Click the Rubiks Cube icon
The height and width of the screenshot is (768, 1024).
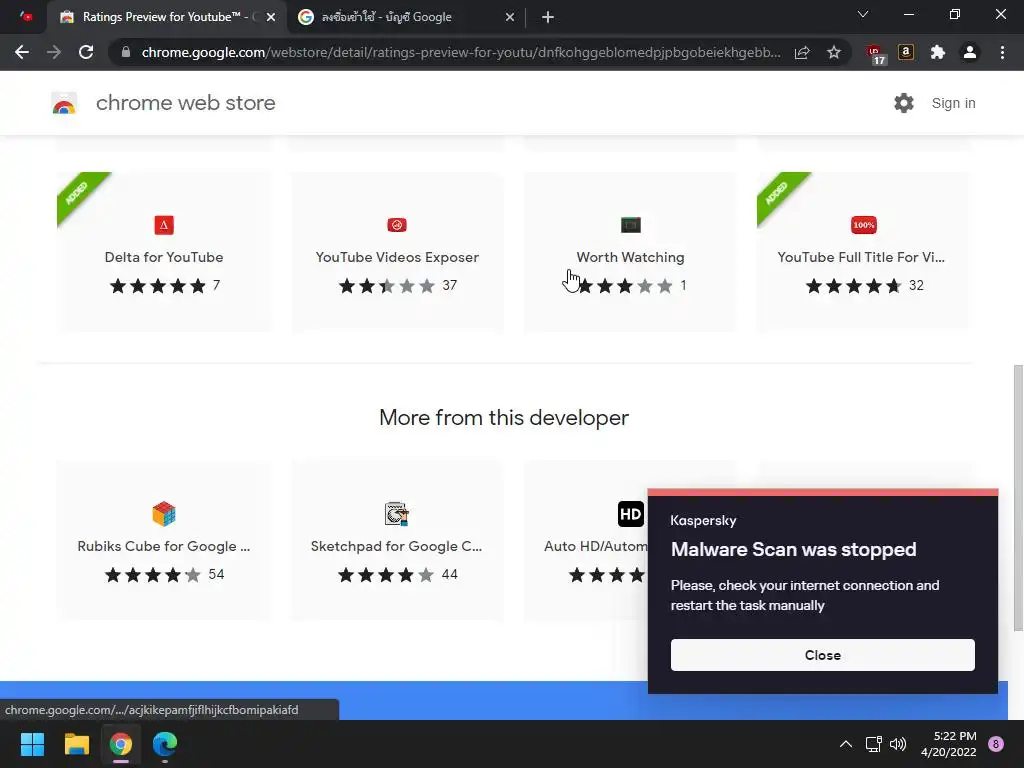pyautogui.click(x=164, y=514)
